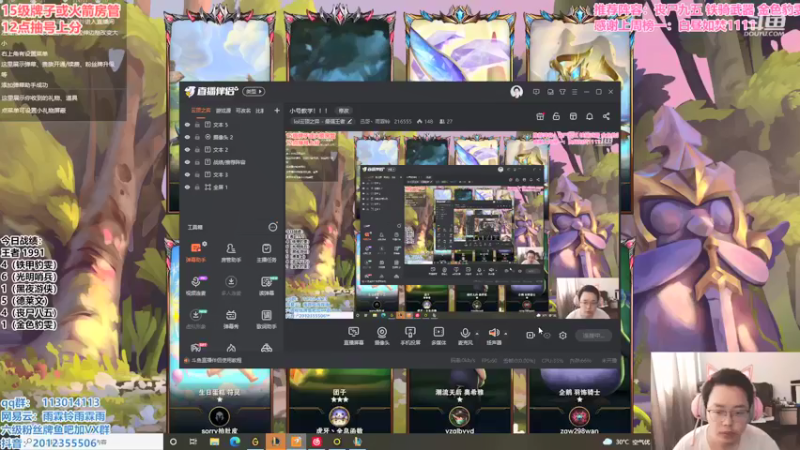Image resolution: width=800 pixels, height=450 pixels.
Task: Open the 斗鱼直播伴侣使用教程 link
Action: (x=216, y=360)
